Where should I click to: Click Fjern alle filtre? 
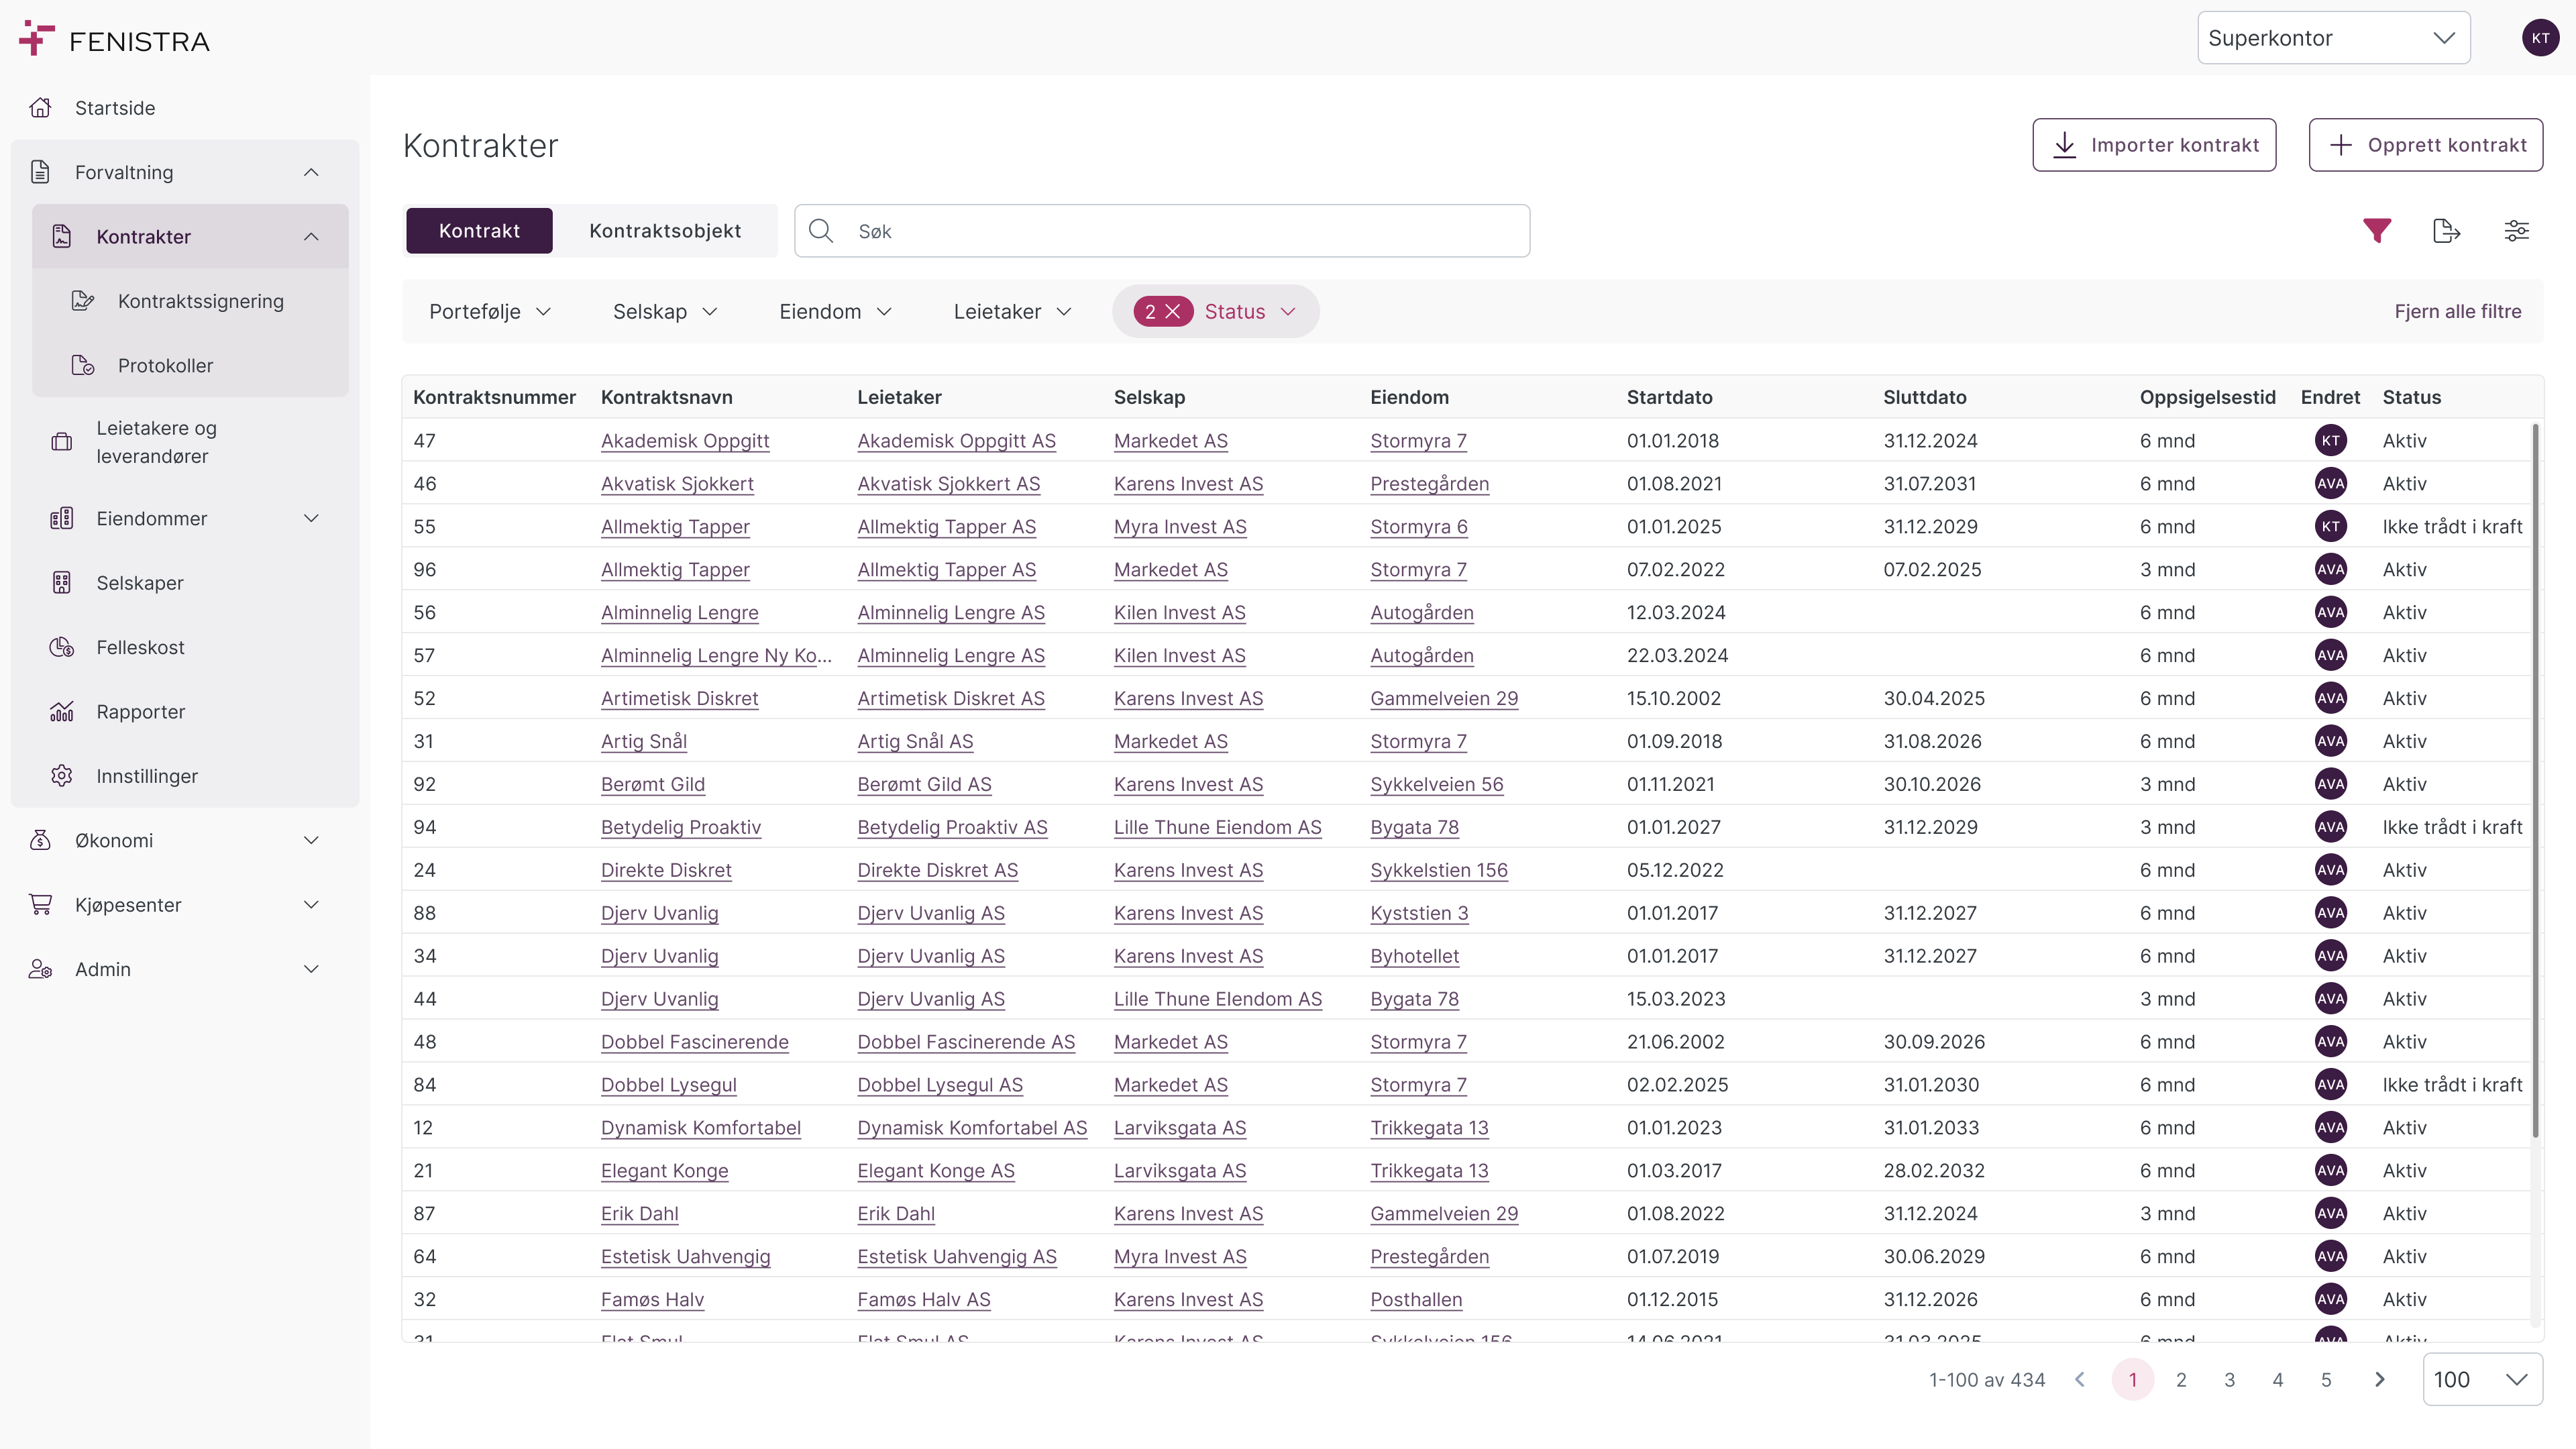point(2457,312)
